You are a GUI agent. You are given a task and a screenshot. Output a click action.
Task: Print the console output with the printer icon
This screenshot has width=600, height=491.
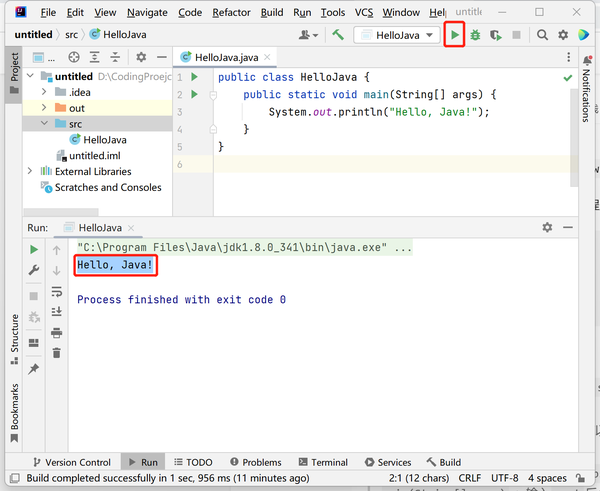[57, 333]
